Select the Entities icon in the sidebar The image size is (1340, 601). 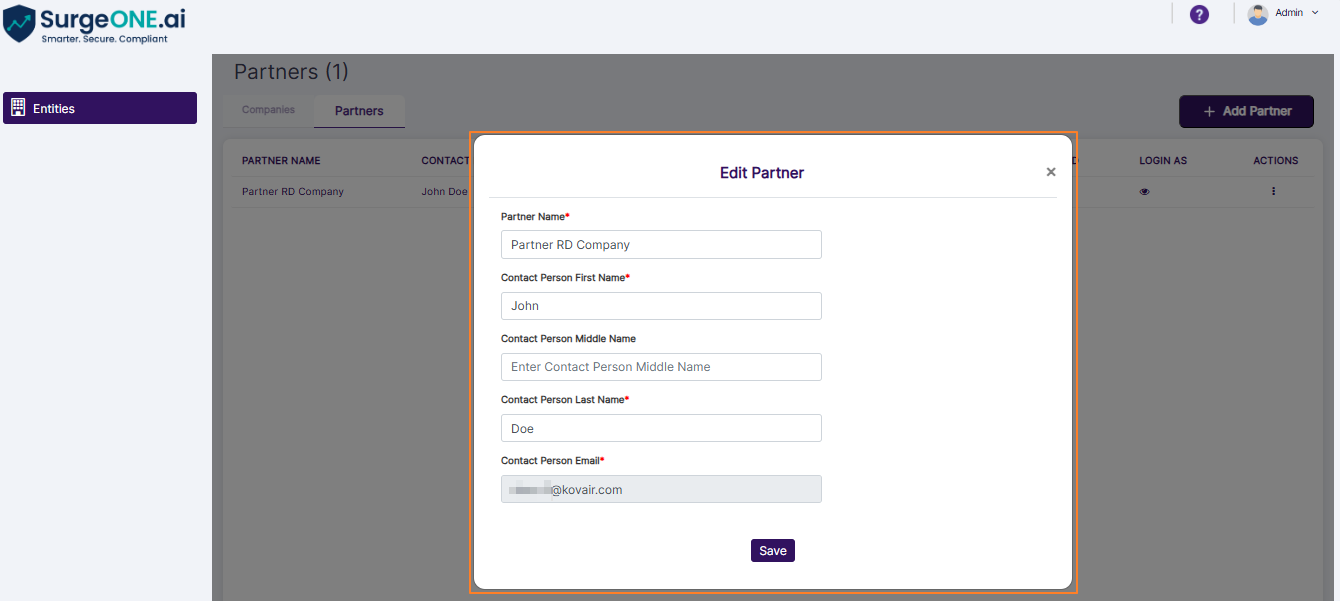pyautogui.click(x=18, y=107)
